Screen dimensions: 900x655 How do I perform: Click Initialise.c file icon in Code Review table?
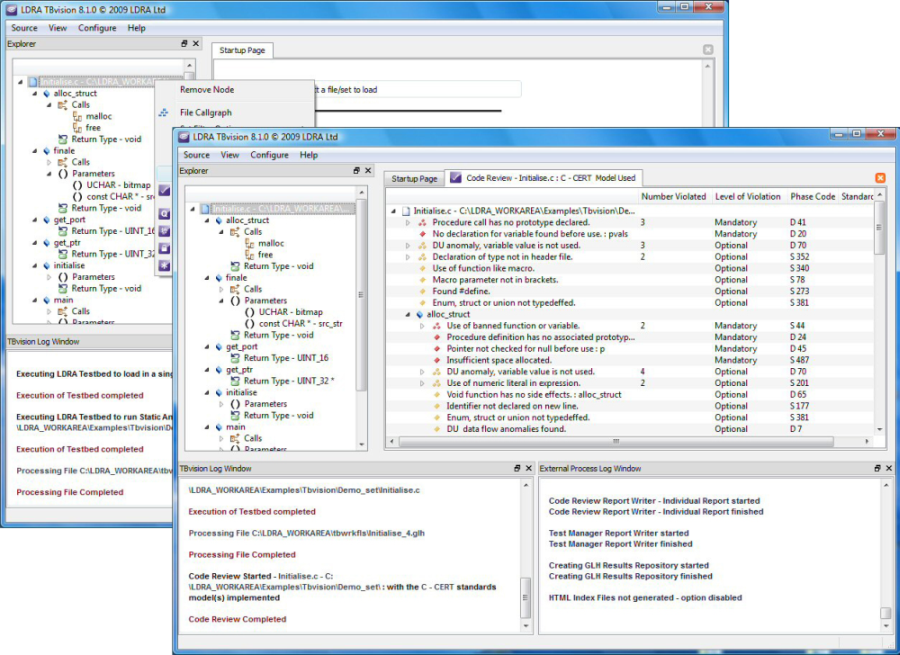point(406,211)
